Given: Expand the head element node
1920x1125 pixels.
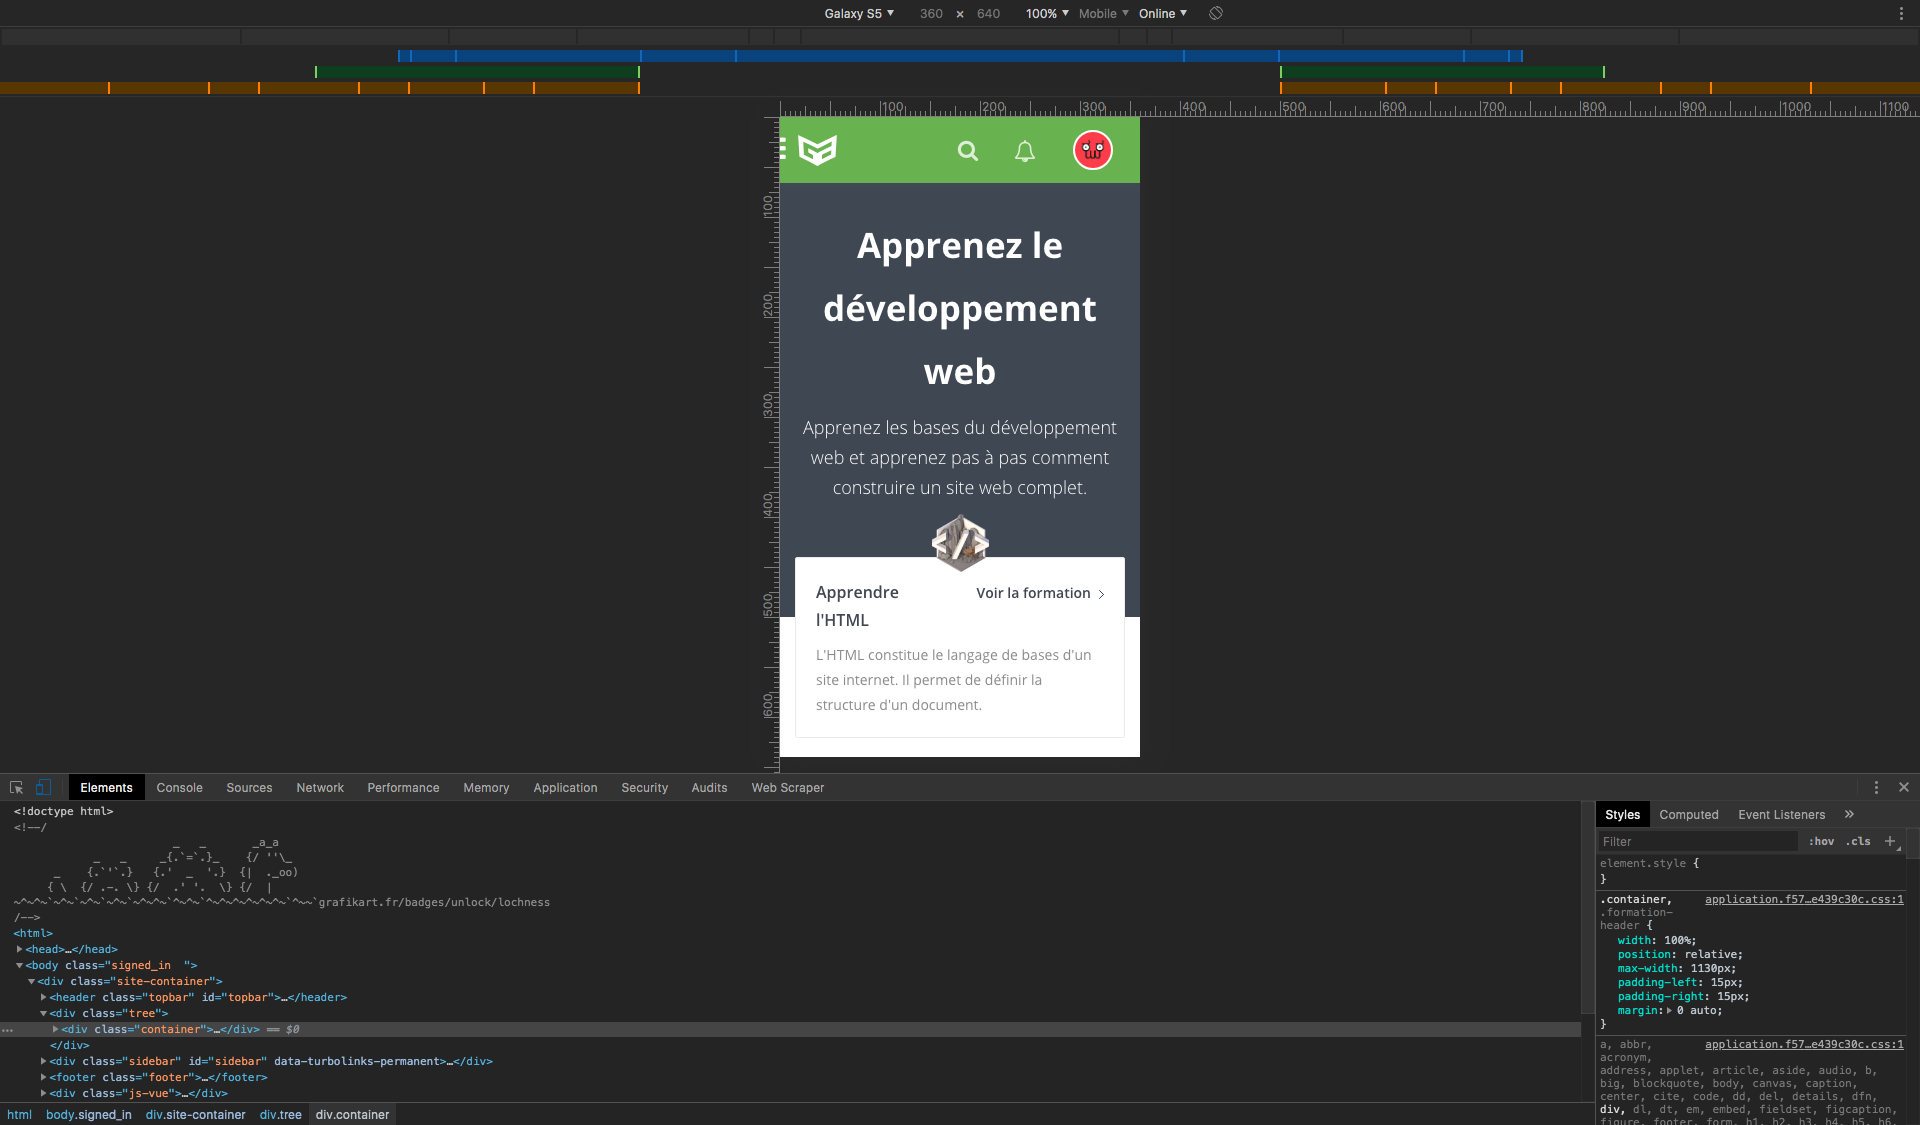Looking at the screenshot, I should coord(19,949).
